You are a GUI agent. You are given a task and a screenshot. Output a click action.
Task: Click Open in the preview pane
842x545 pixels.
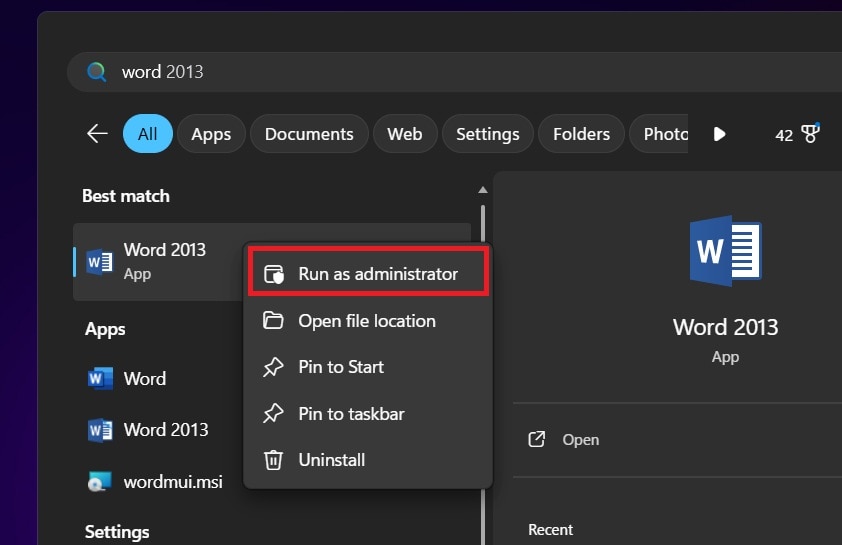point(580,440)
